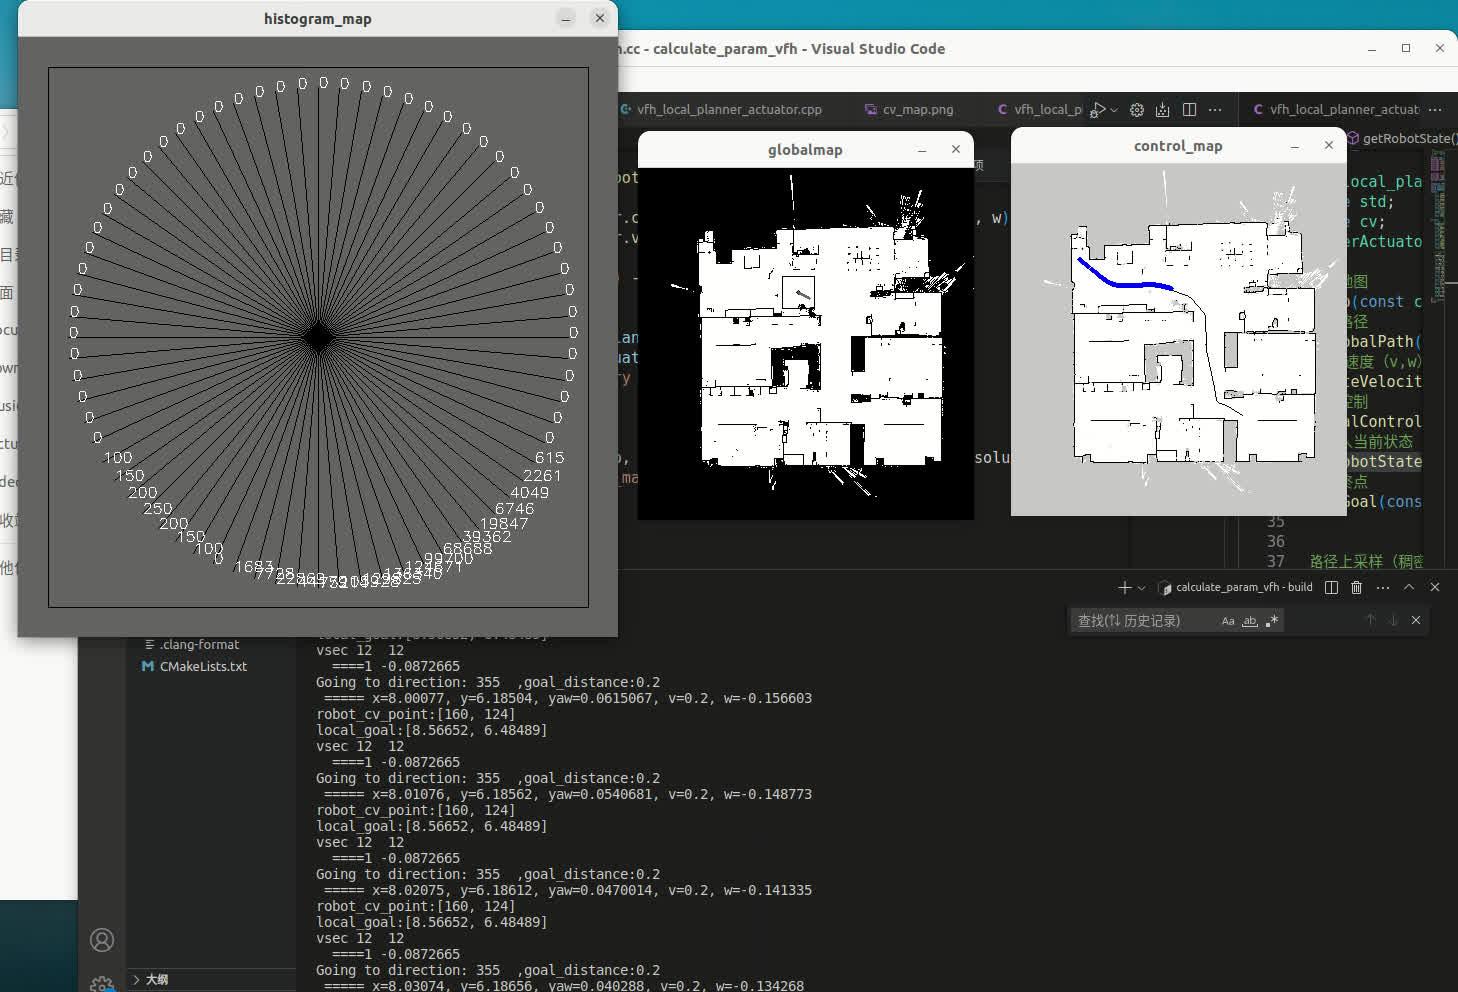Open the Customize Layout gear icon near the tabs

click(1136, 110)
